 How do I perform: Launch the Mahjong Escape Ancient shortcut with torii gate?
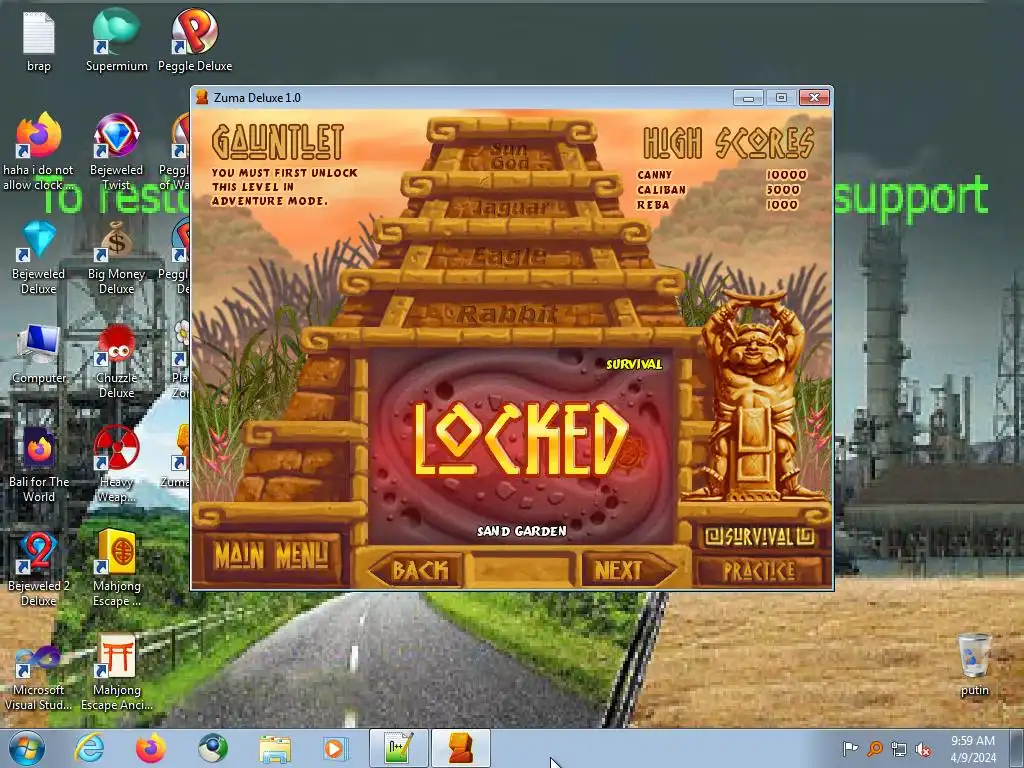click(x=116, y=674)
